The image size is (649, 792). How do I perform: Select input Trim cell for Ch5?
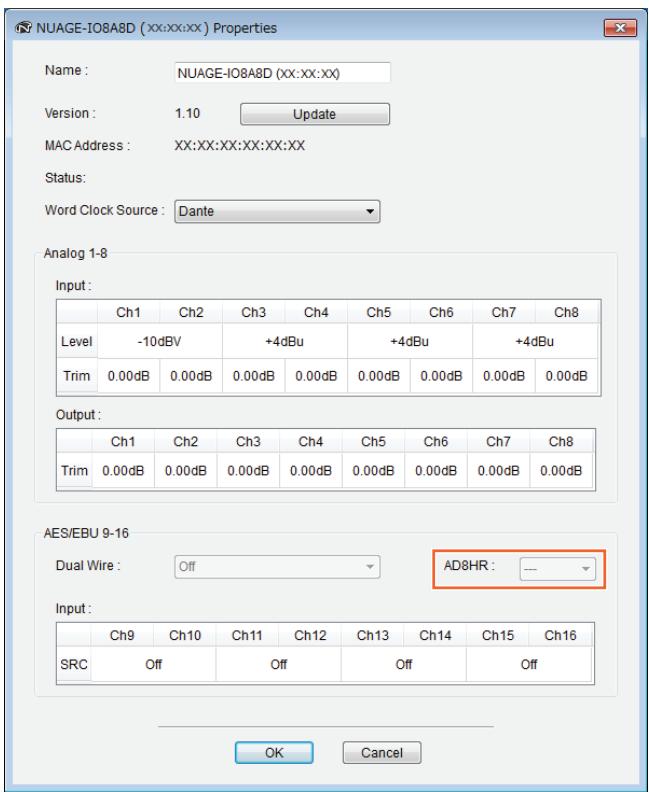[379, 376]
